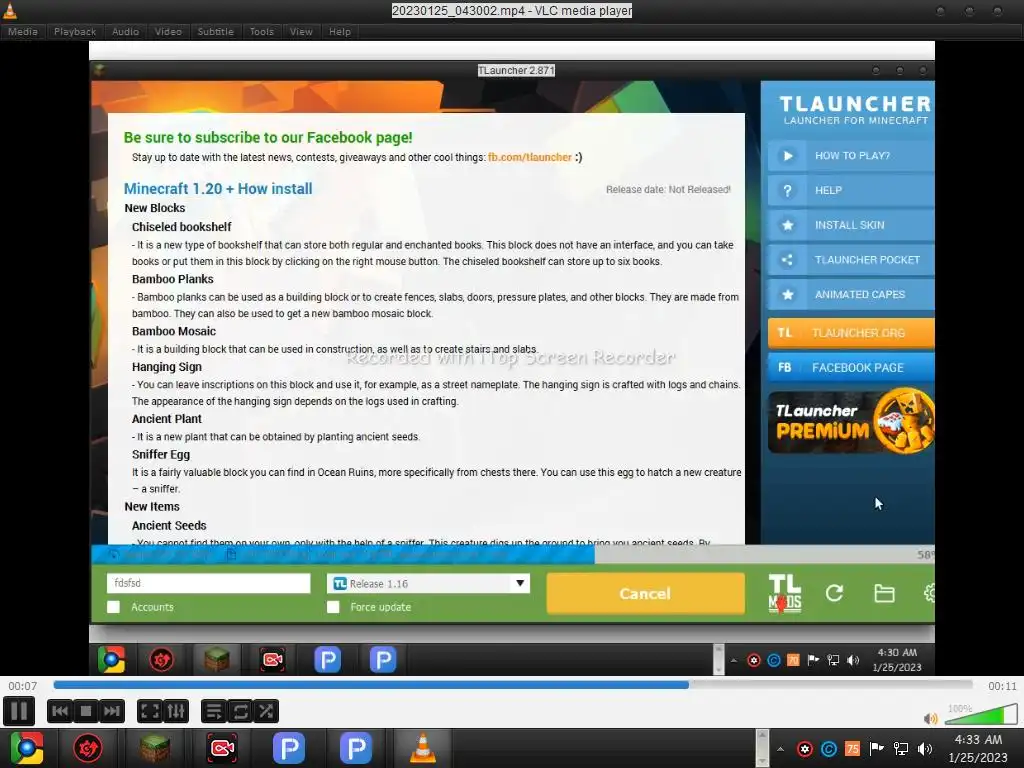Screen dimensions: 1024x768
Task: Toggle random shuffle playback in VLC
Action: (266, 711)
